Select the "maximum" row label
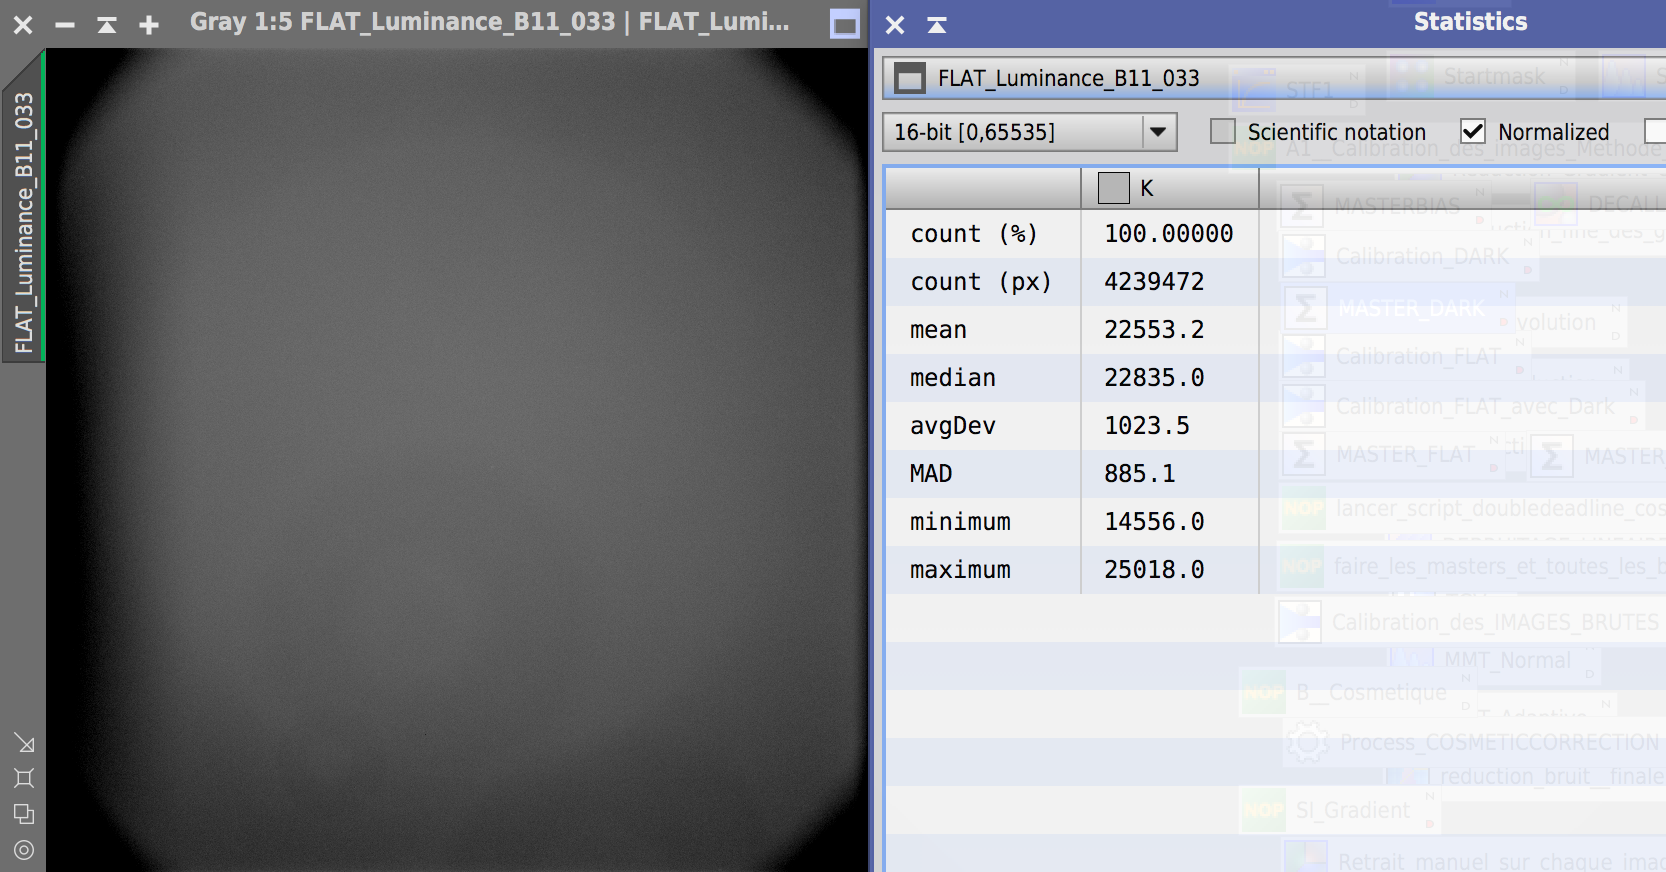This screenshot has width=1666, height=872. 960,570
